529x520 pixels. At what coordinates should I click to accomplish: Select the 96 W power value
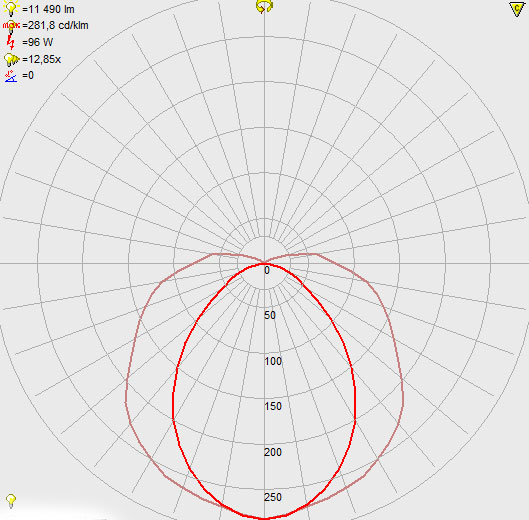pos(37,42)
